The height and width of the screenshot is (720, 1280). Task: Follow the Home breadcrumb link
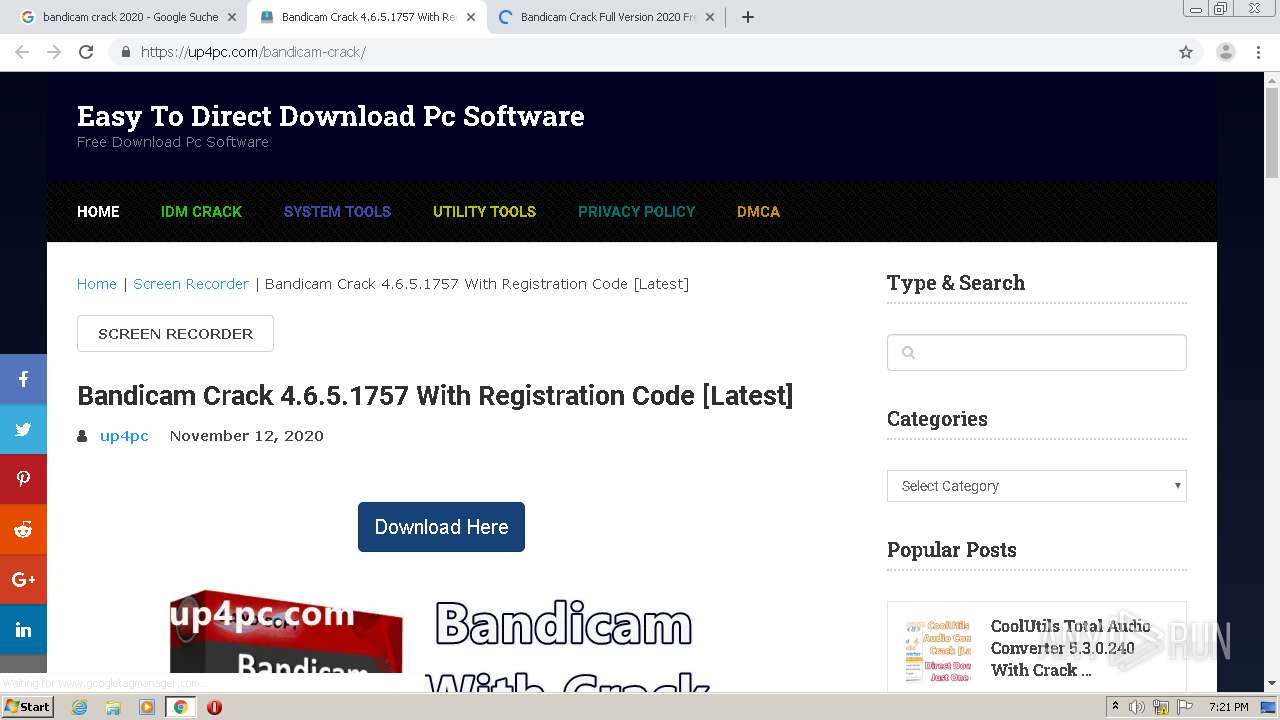[97, 284]
